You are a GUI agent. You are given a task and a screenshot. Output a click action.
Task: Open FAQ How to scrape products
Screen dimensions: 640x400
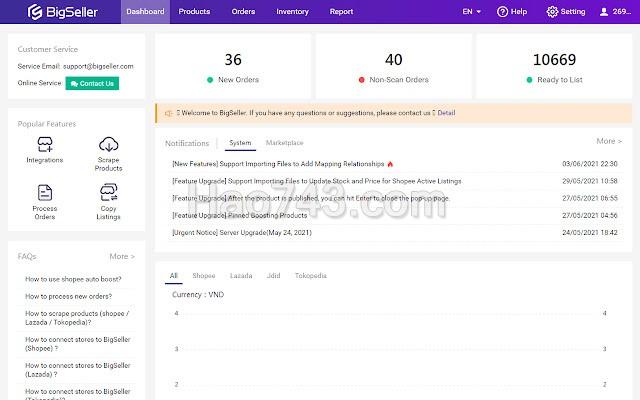point(77,318)
